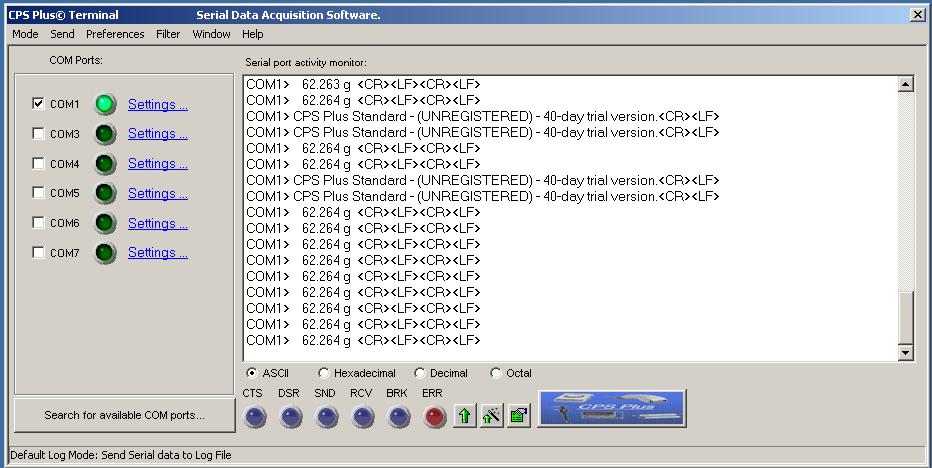932x468 pixels.
Task: Click the activity monitor scrollbar thumb
Action: 905,318
